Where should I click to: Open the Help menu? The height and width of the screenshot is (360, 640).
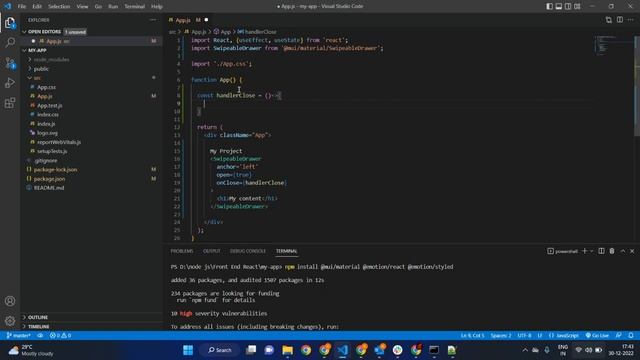tap(157, 7)
